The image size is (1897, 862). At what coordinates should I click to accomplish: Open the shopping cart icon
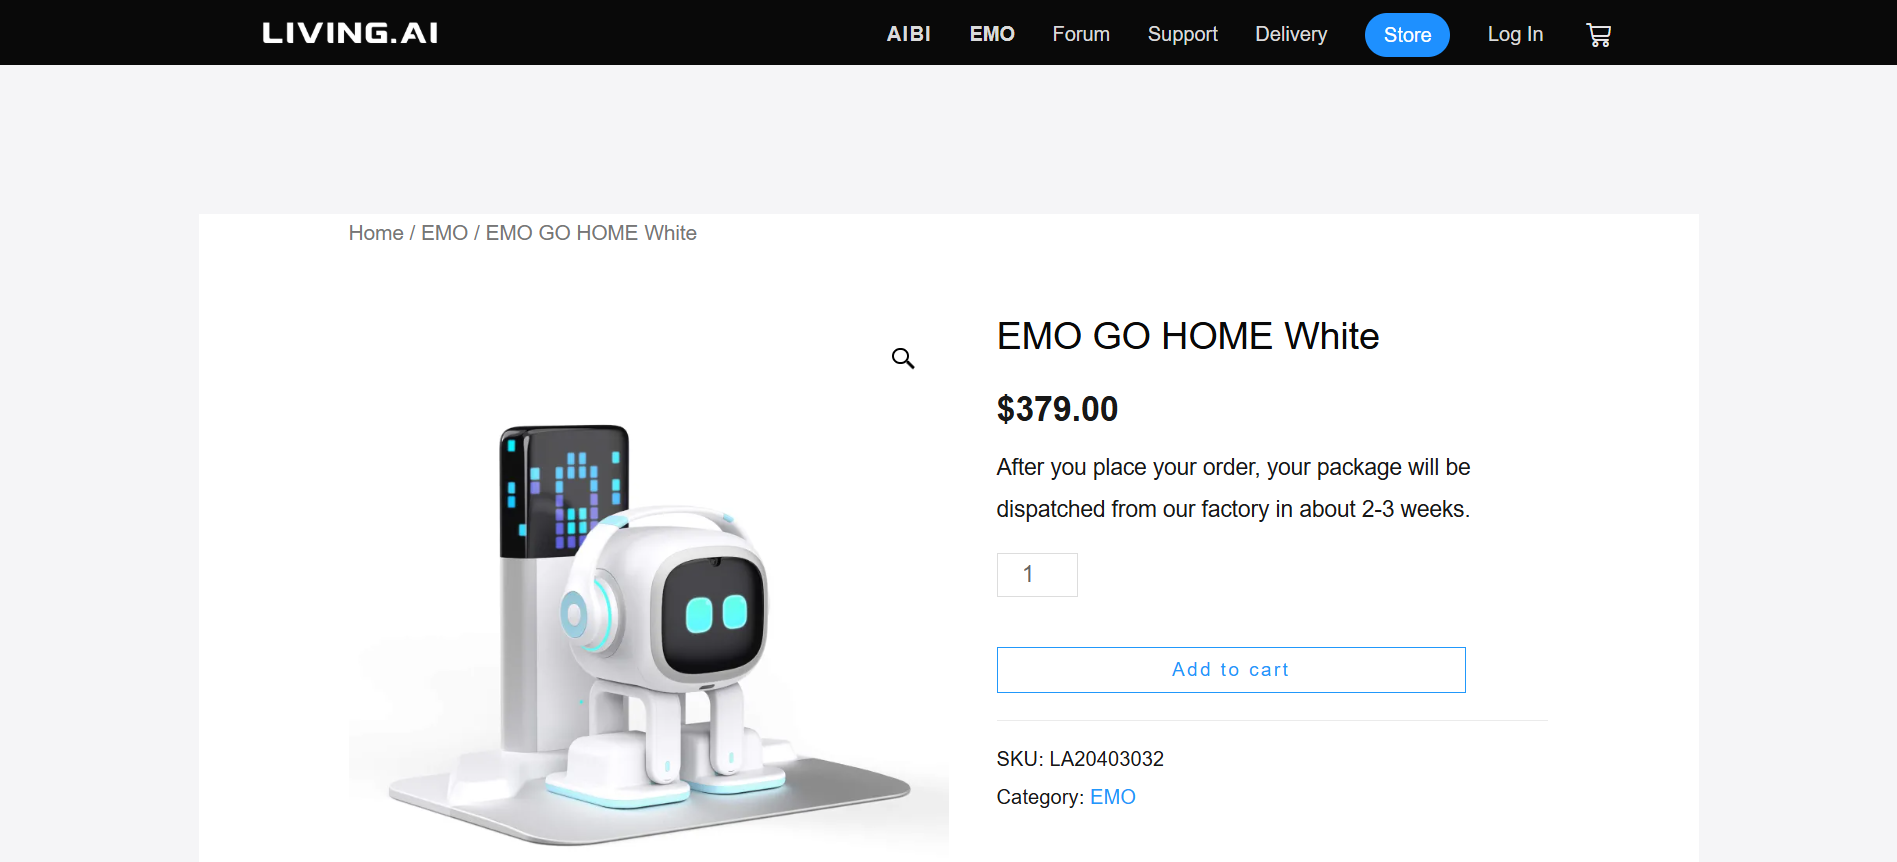click(1598, 35)
